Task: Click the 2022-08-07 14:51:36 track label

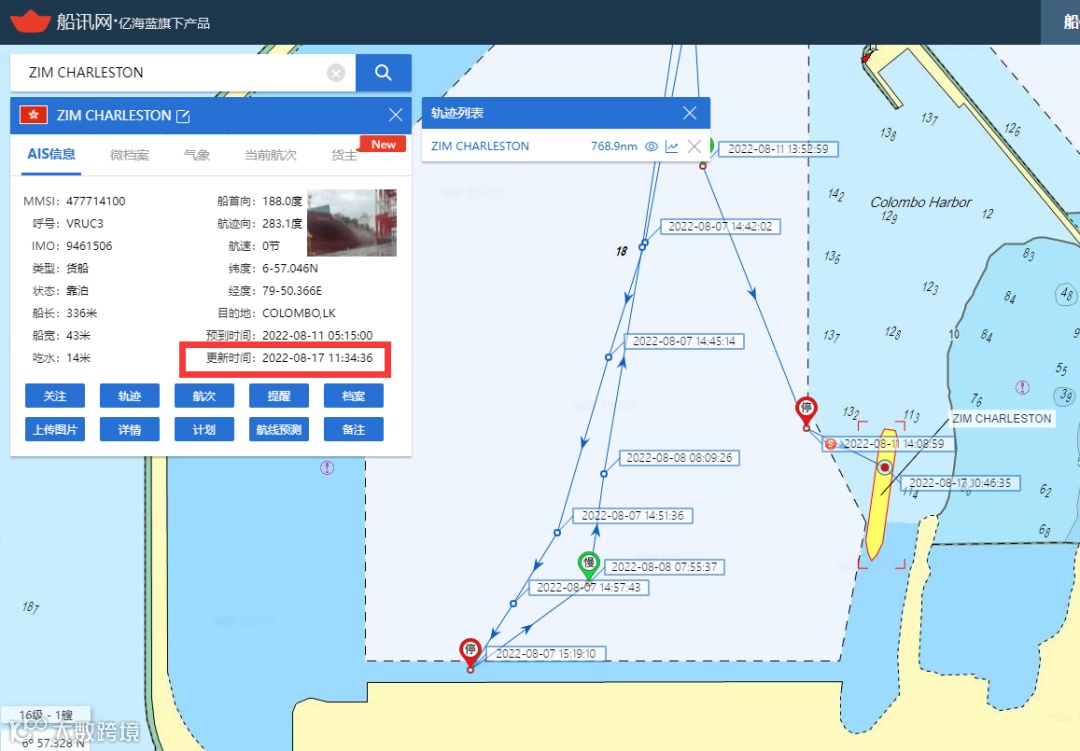Action: coord(632,515)
